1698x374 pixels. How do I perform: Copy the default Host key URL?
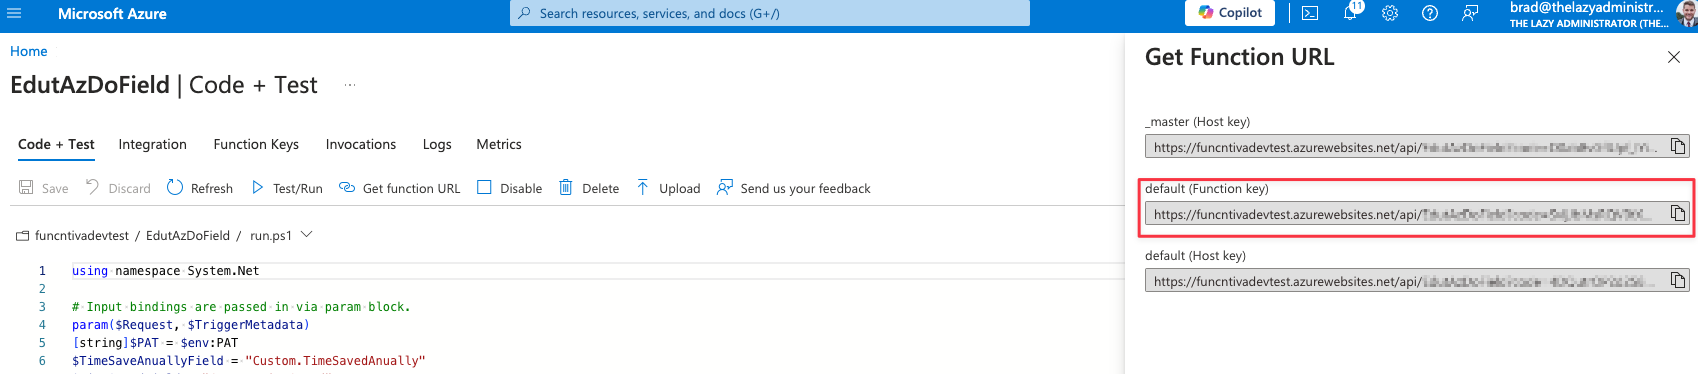pyautogui.click(x=1678, y=281)
